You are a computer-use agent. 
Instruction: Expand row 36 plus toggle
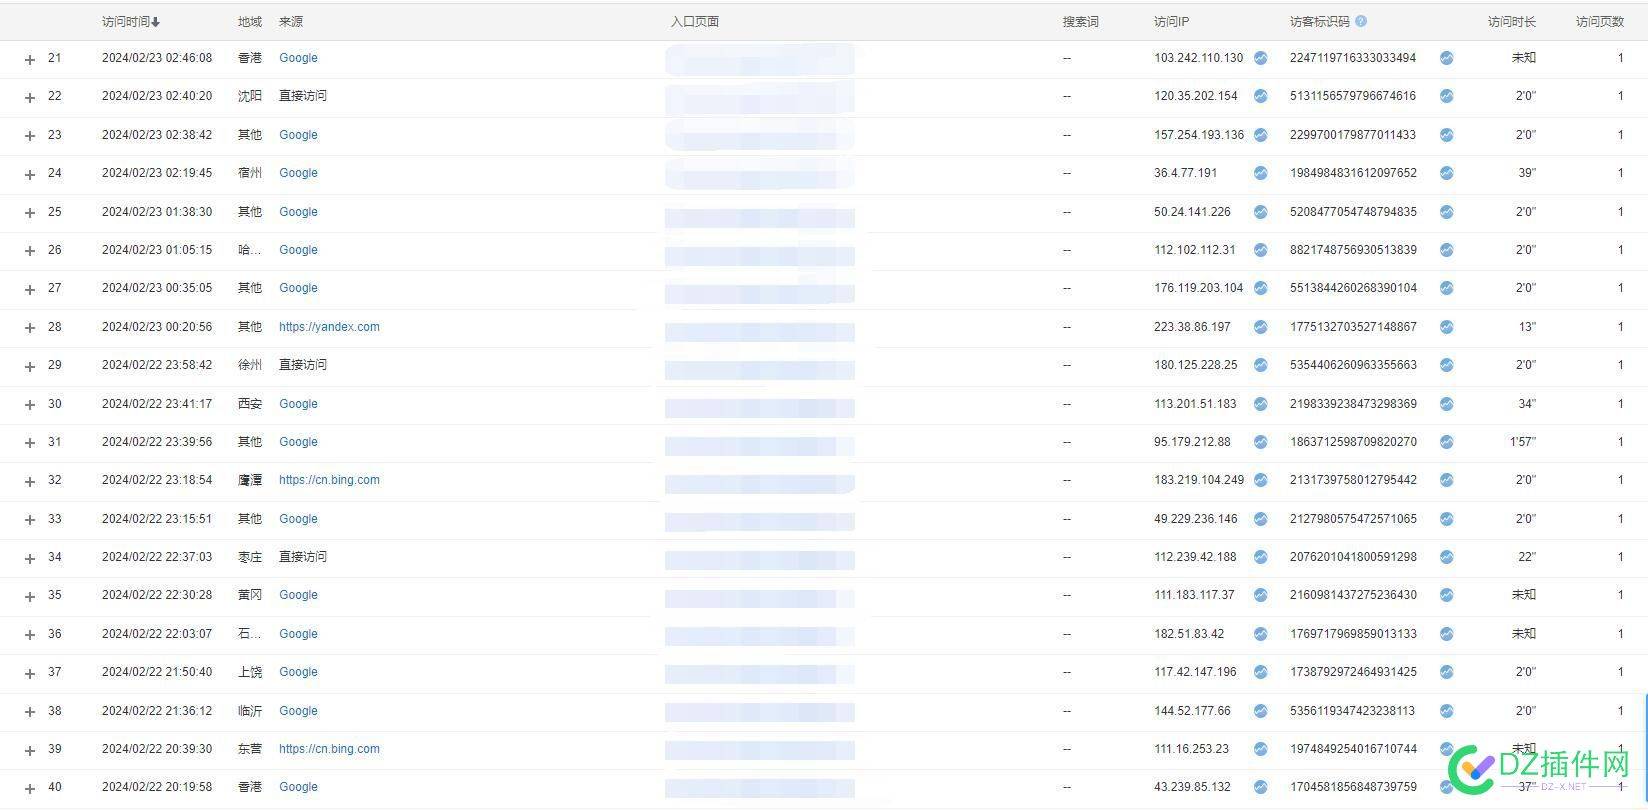[x=30, y=635]
